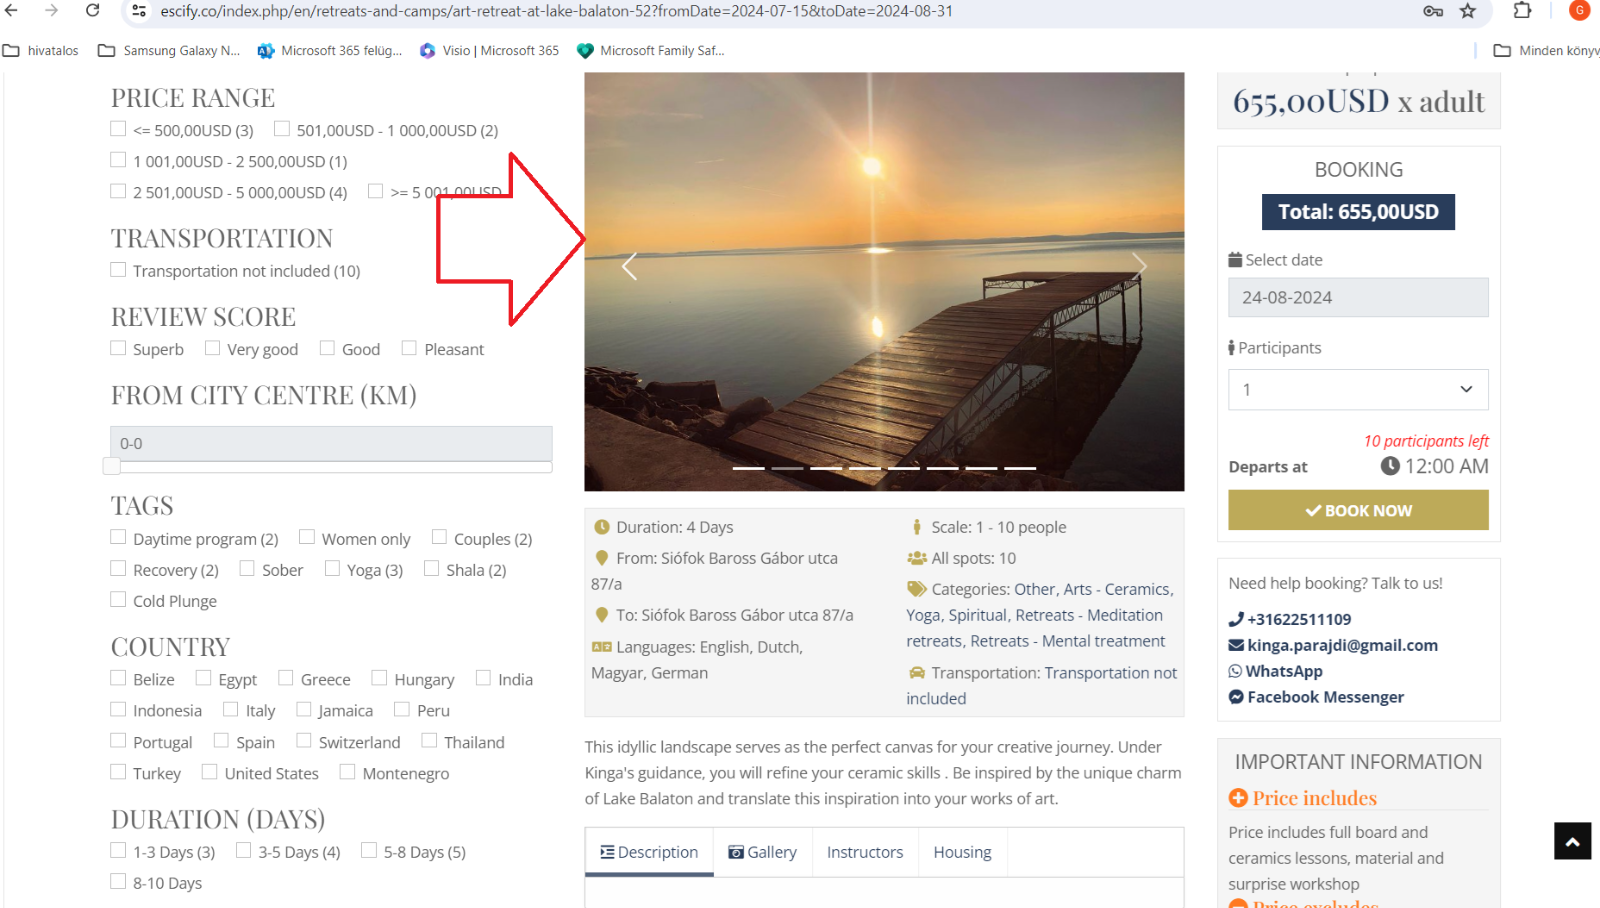Show the previous carousel photo
Screen dimensions: 1600x908
point(630,266)
